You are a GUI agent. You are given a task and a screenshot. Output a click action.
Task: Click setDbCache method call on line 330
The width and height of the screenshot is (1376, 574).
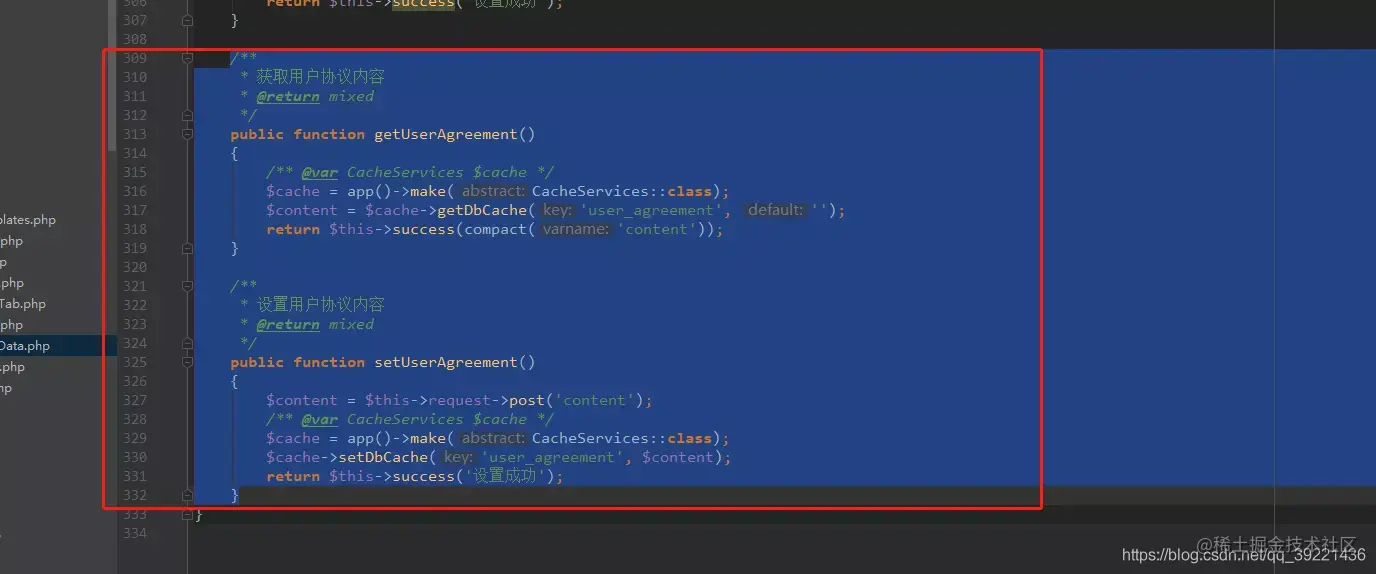point(383,457)
